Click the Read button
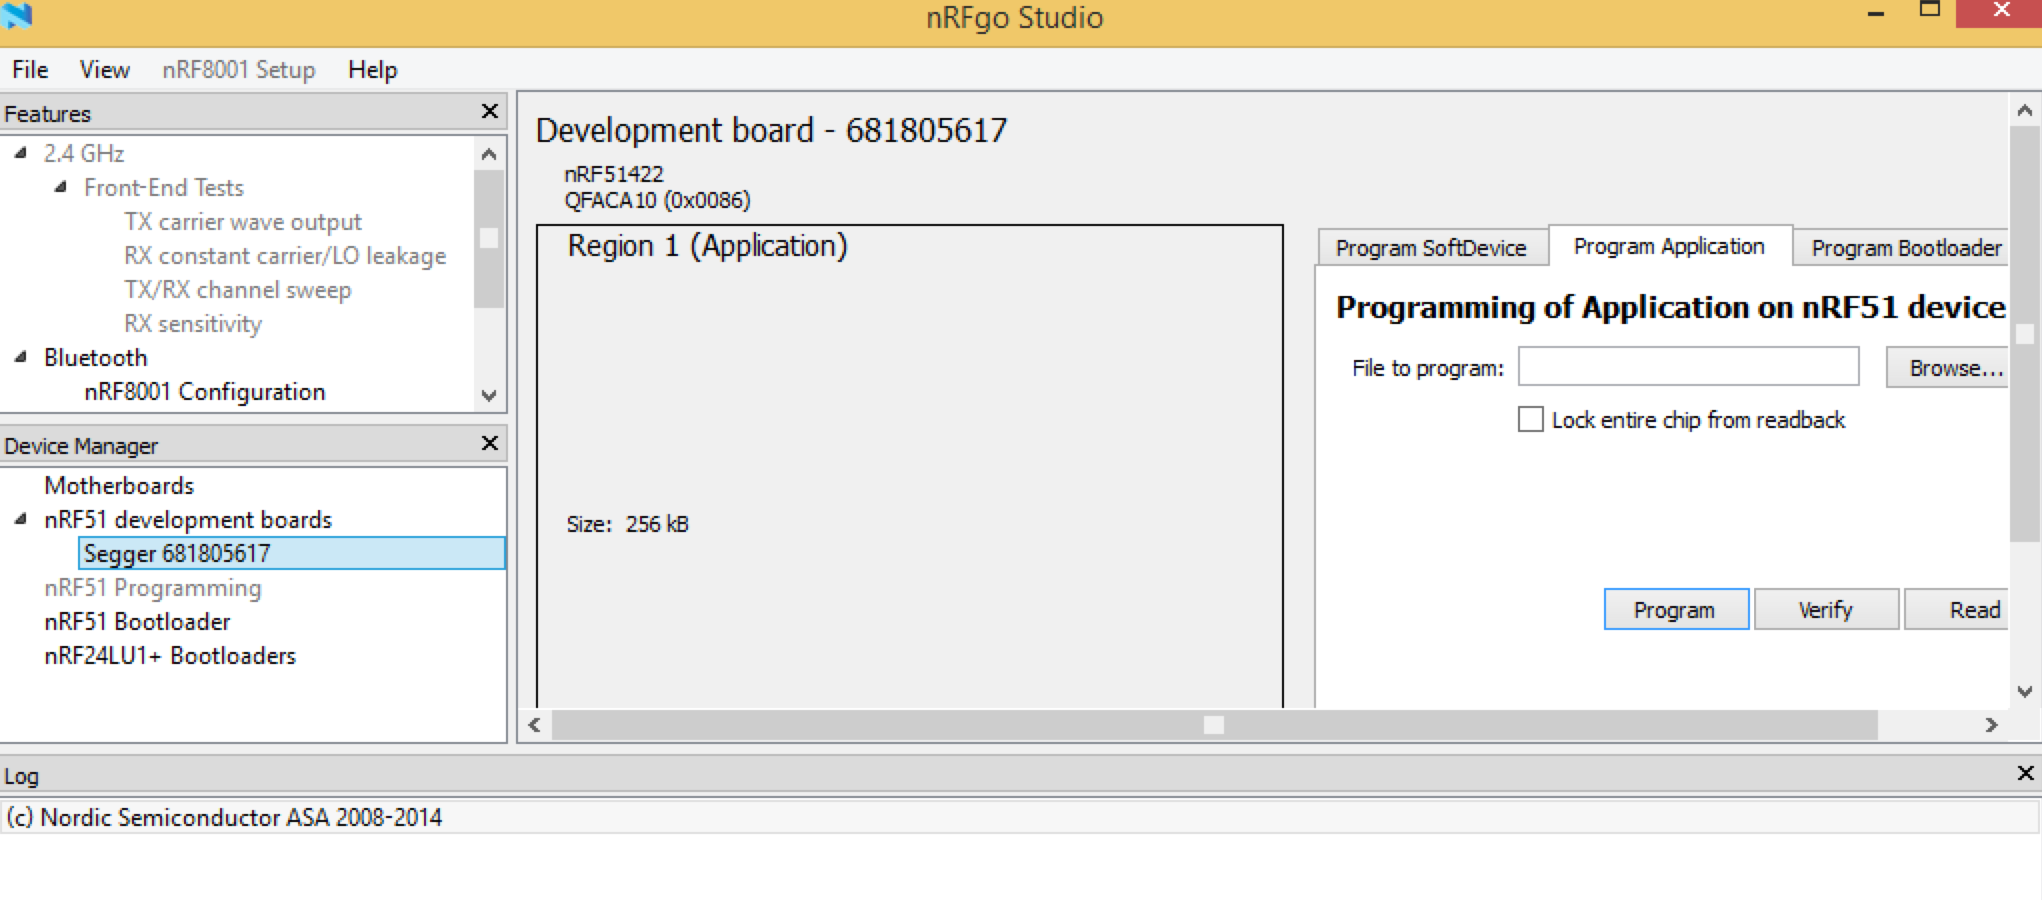The width and height of the screenshot is (2042, 900). [x=1957, y=609]
